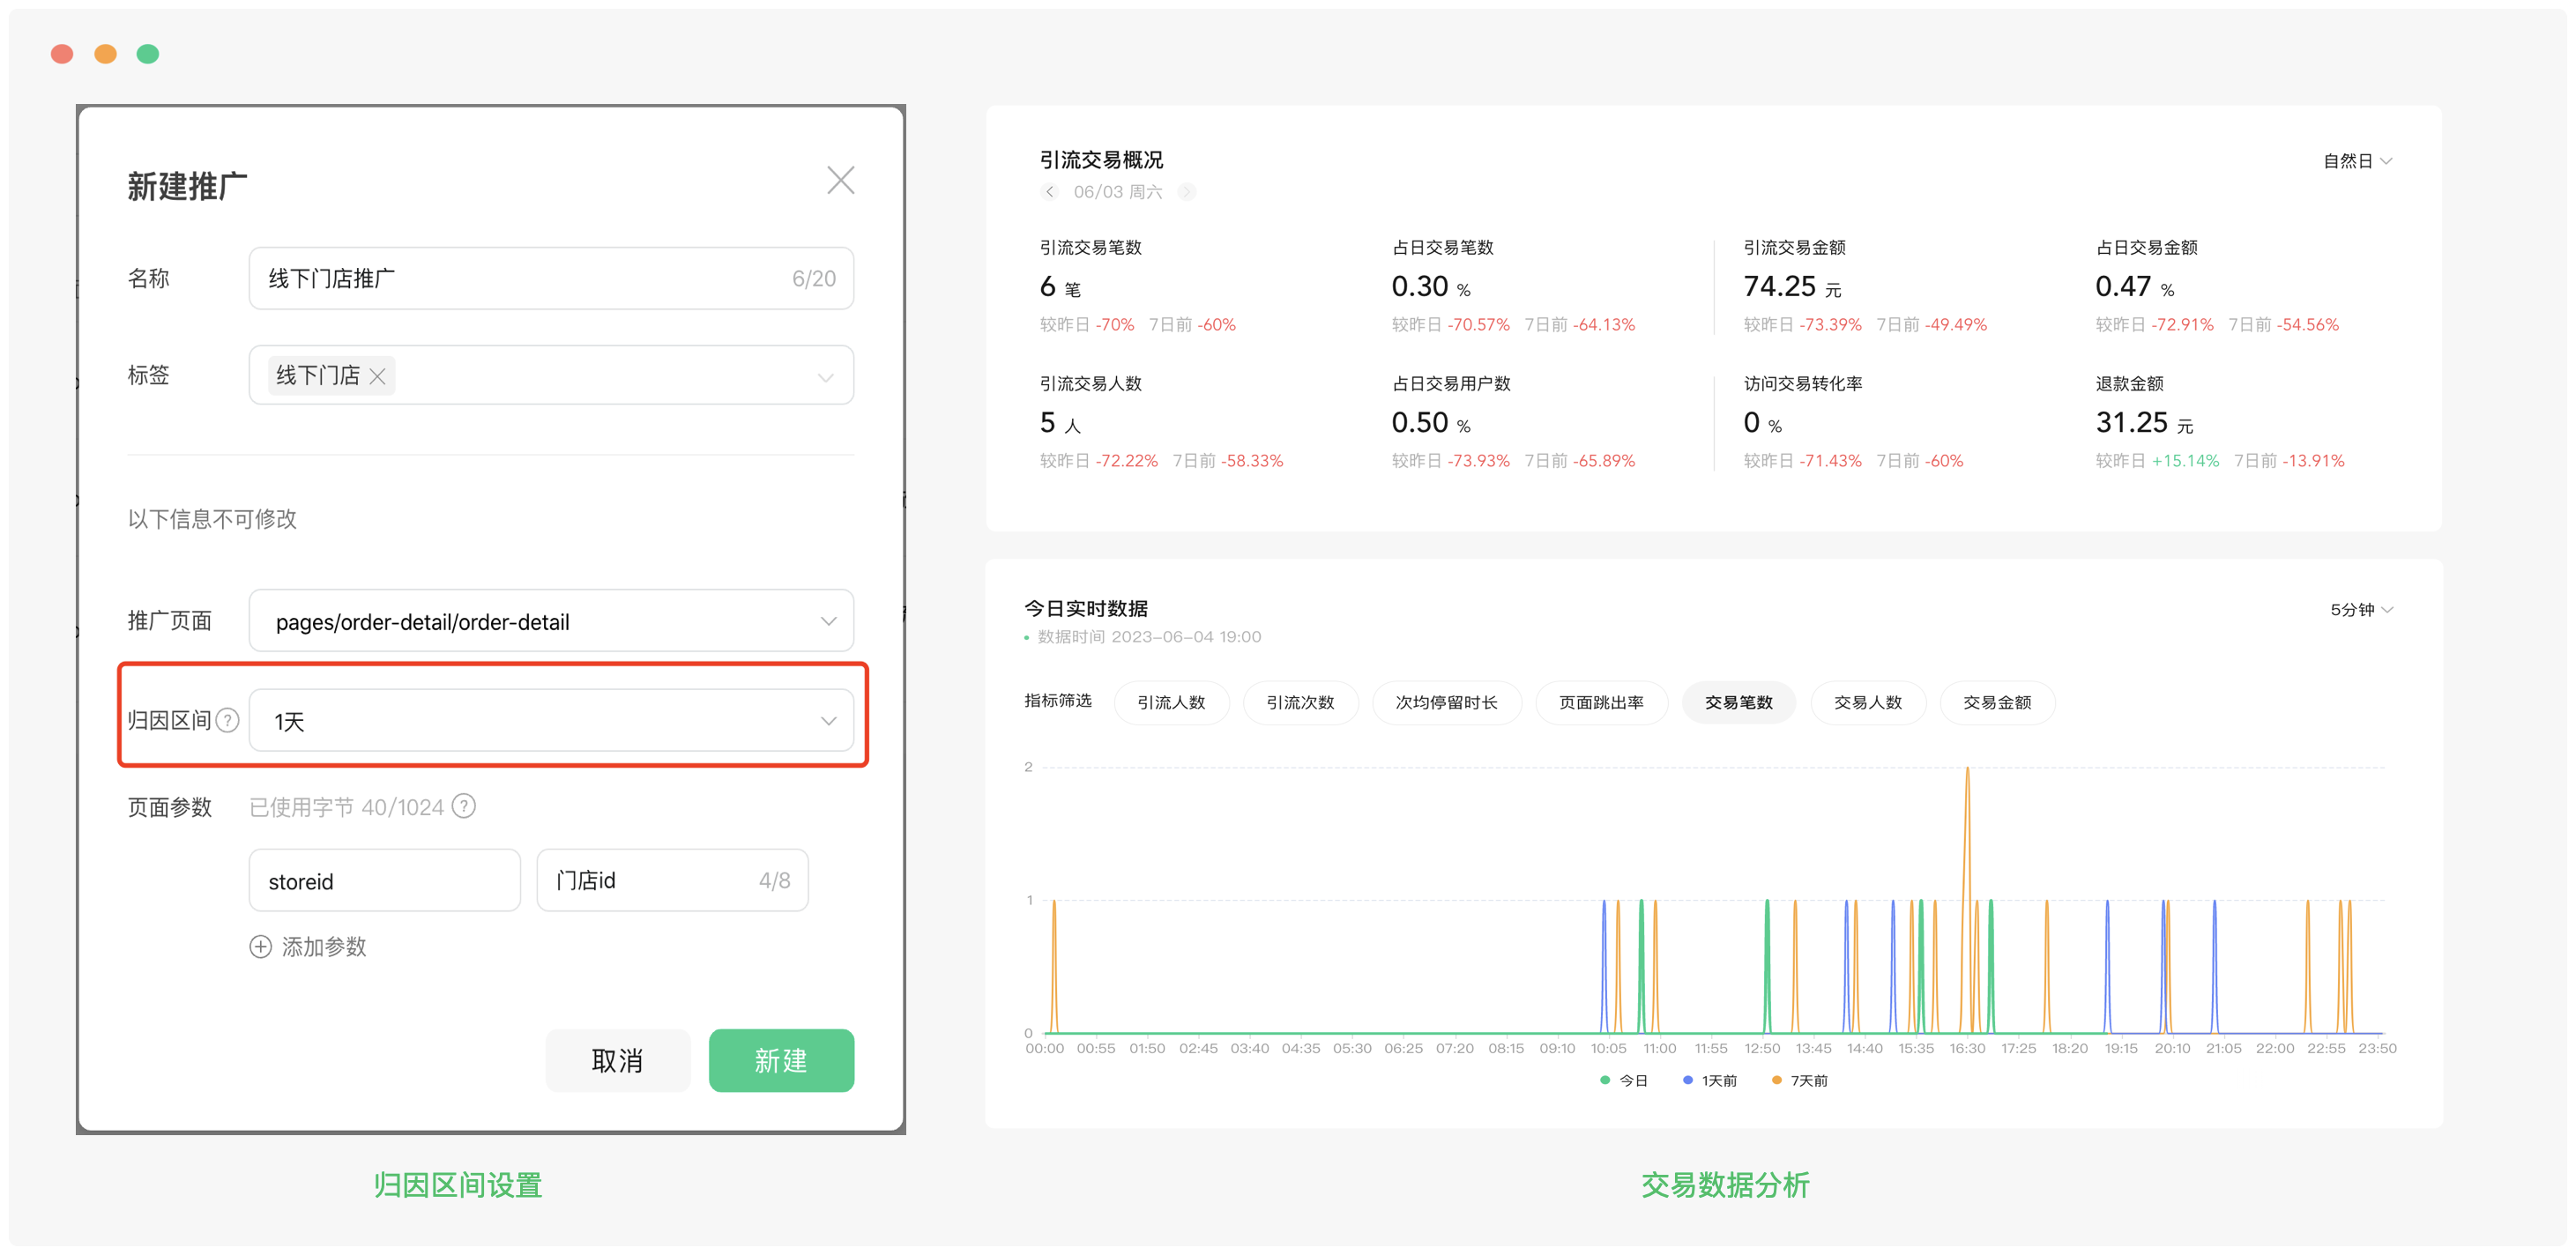Select the 引流人数 metric filter
2576x1255 pixels.
point(1170,702)
